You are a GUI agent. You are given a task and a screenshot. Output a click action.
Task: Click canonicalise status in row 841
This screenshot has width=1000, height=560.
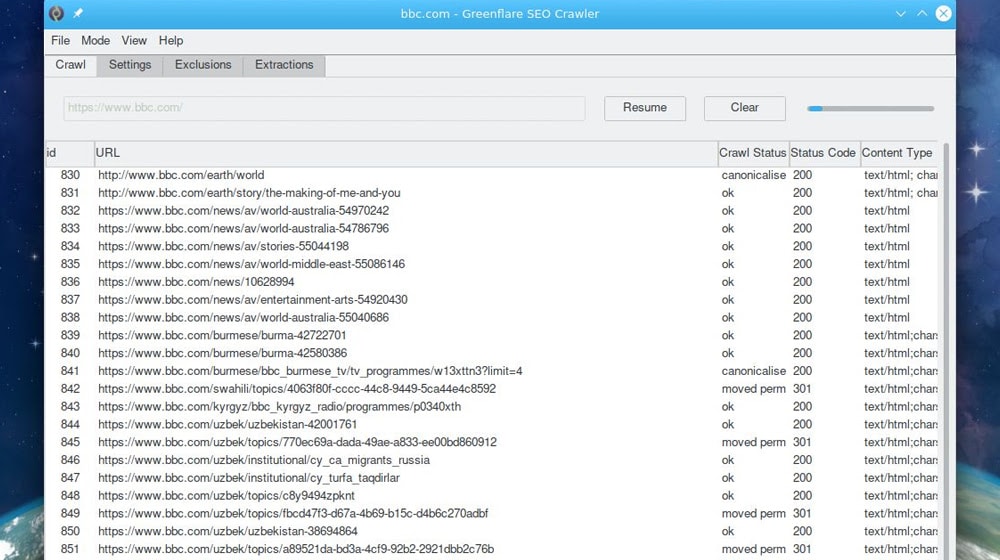(x=753, y=372)
